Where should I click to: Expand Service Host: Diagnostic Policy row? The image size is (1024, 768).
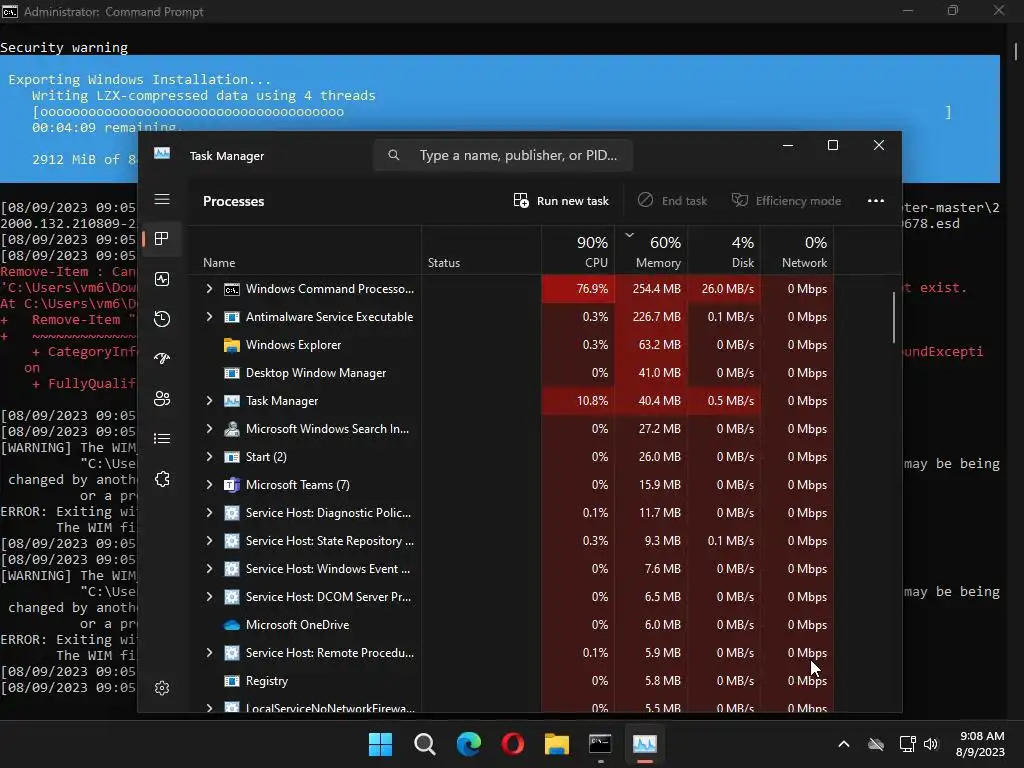point(209,513)
